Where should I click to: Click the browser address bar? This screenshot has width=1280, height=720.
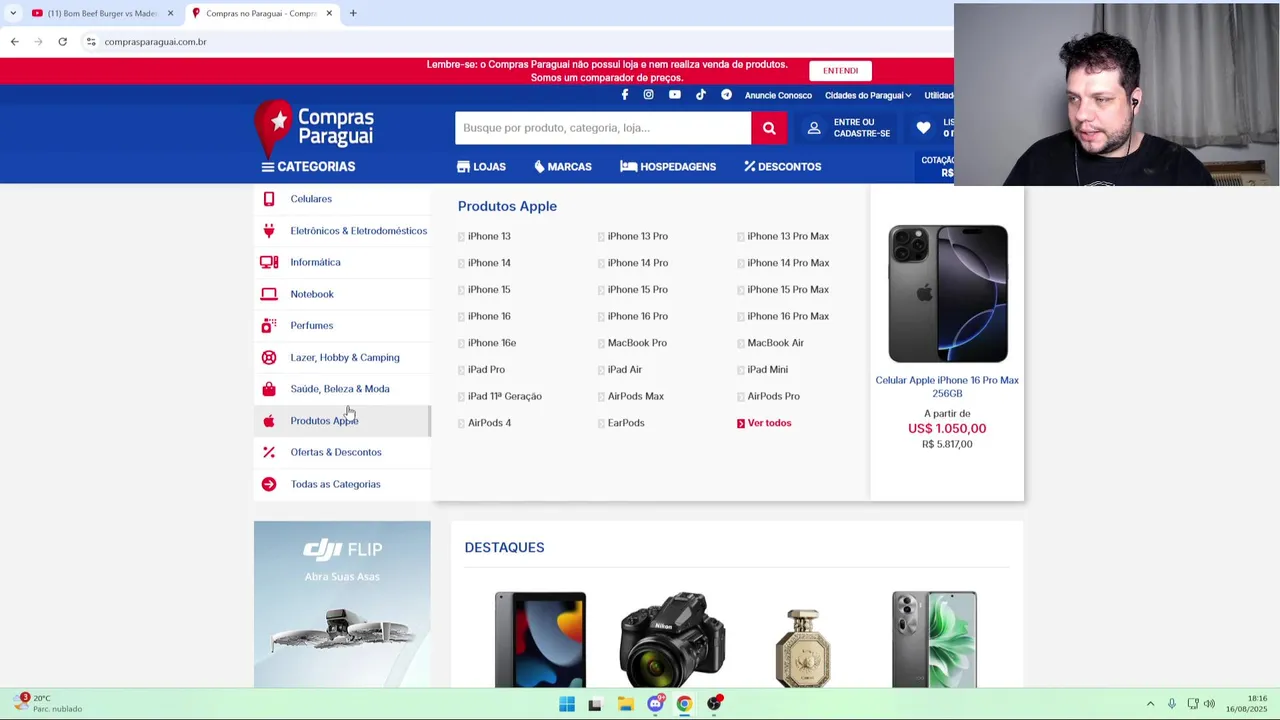pyautogui.click(x=520, y=41)
